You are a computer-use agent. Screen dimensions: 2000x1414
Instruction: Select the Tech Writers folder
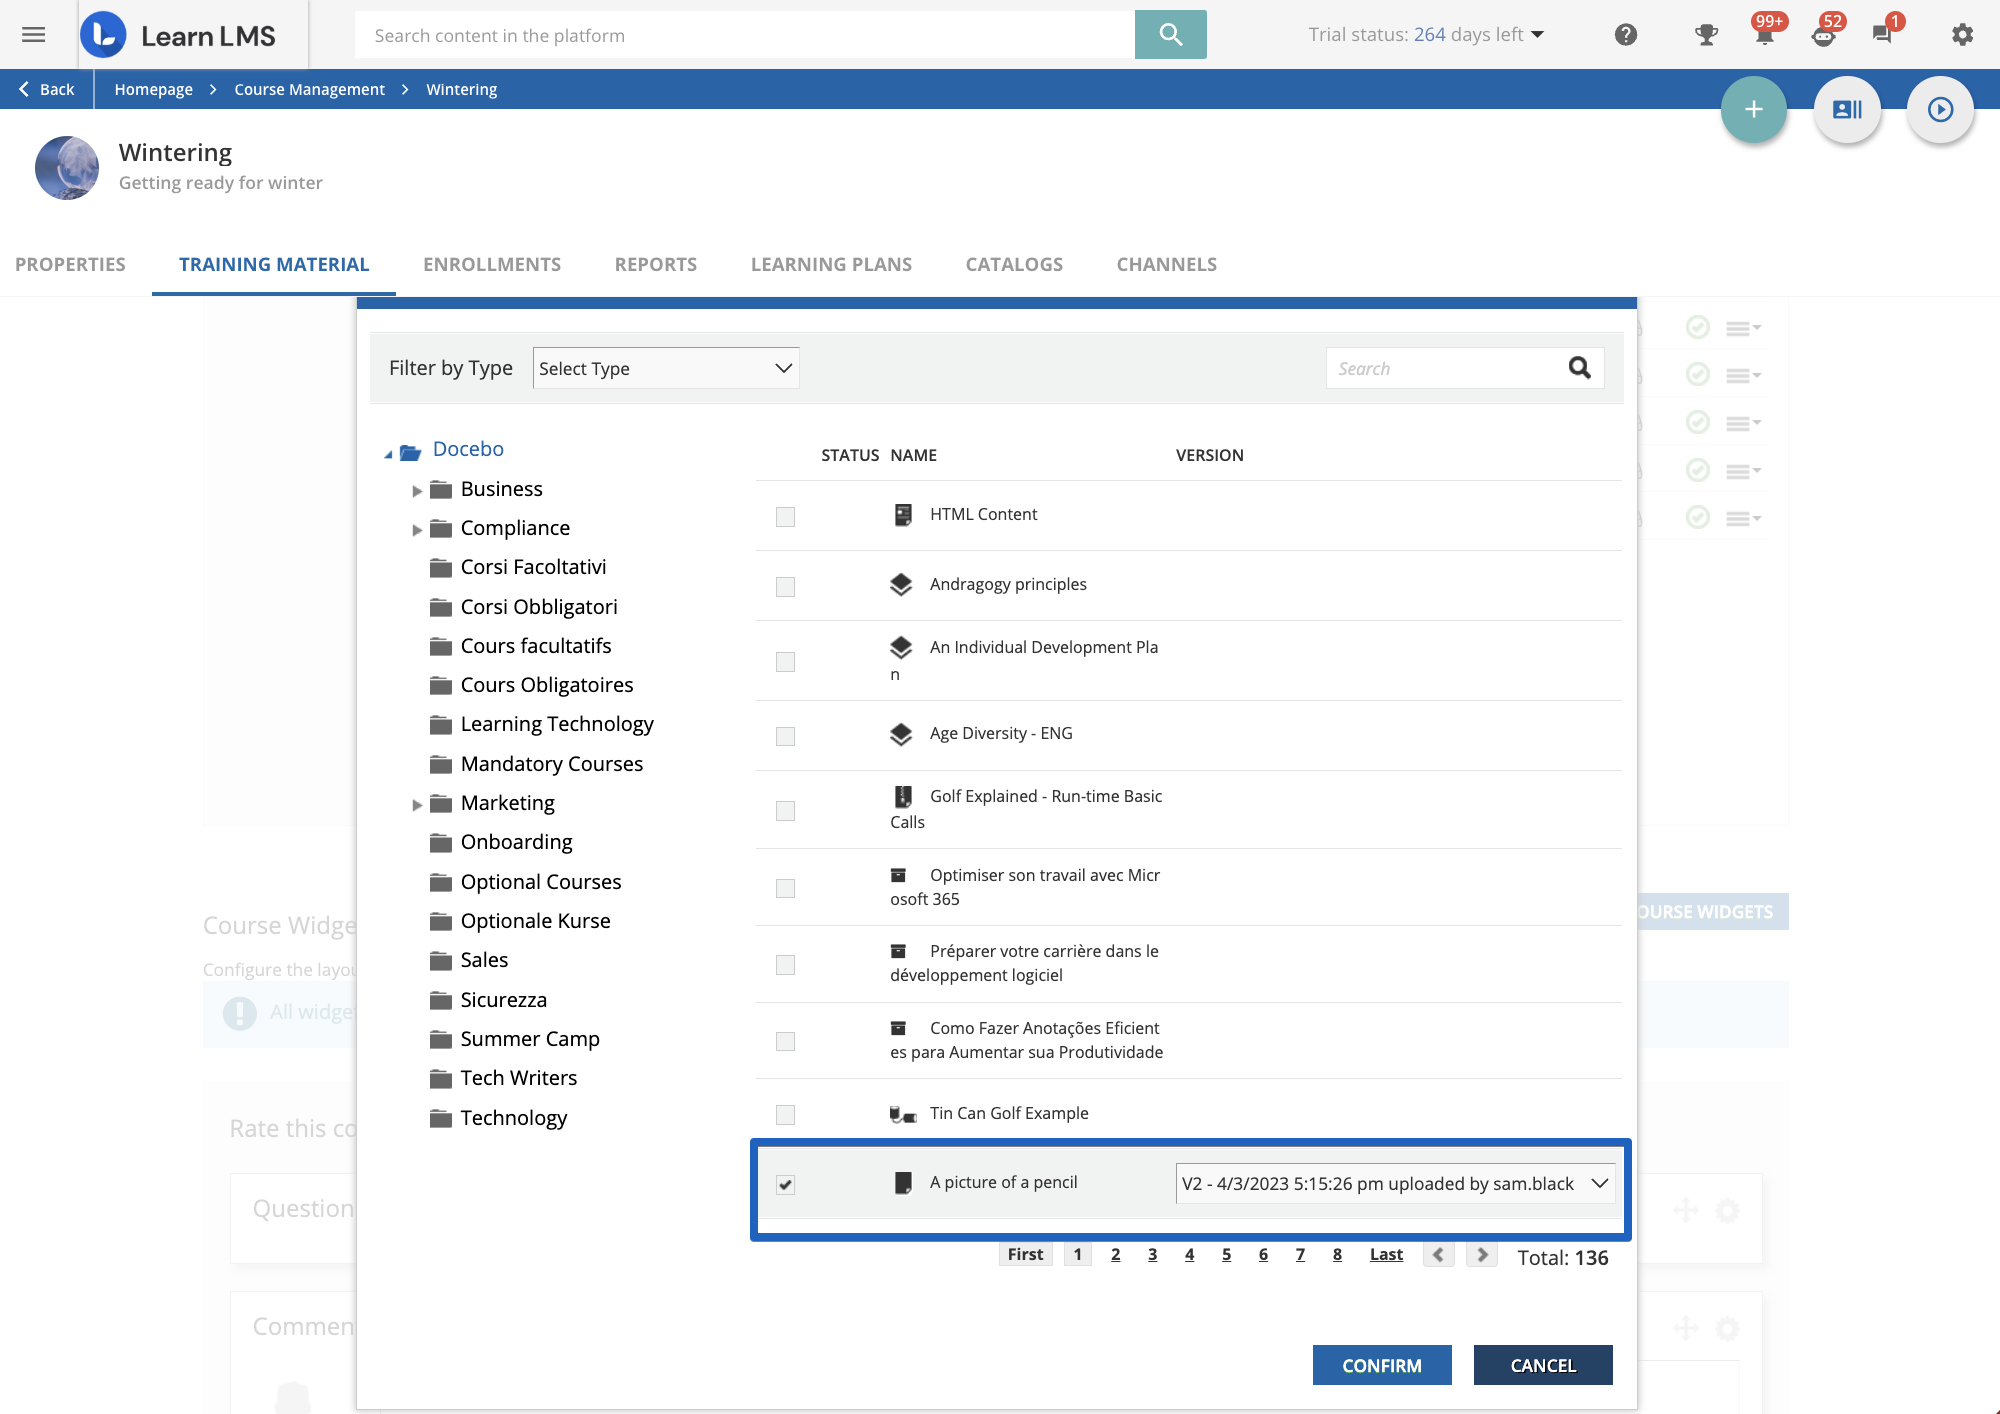coord(519,1078)
